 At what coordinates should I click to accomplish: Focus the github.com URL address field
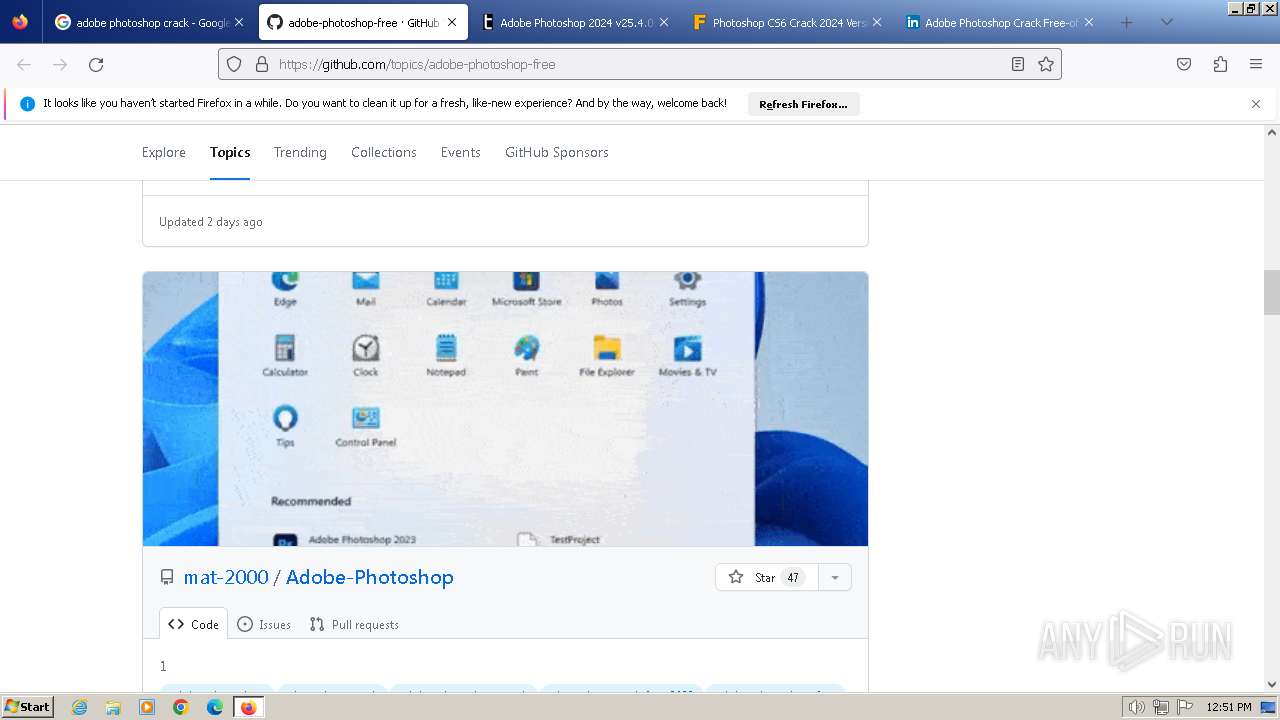tap(640, 64)
